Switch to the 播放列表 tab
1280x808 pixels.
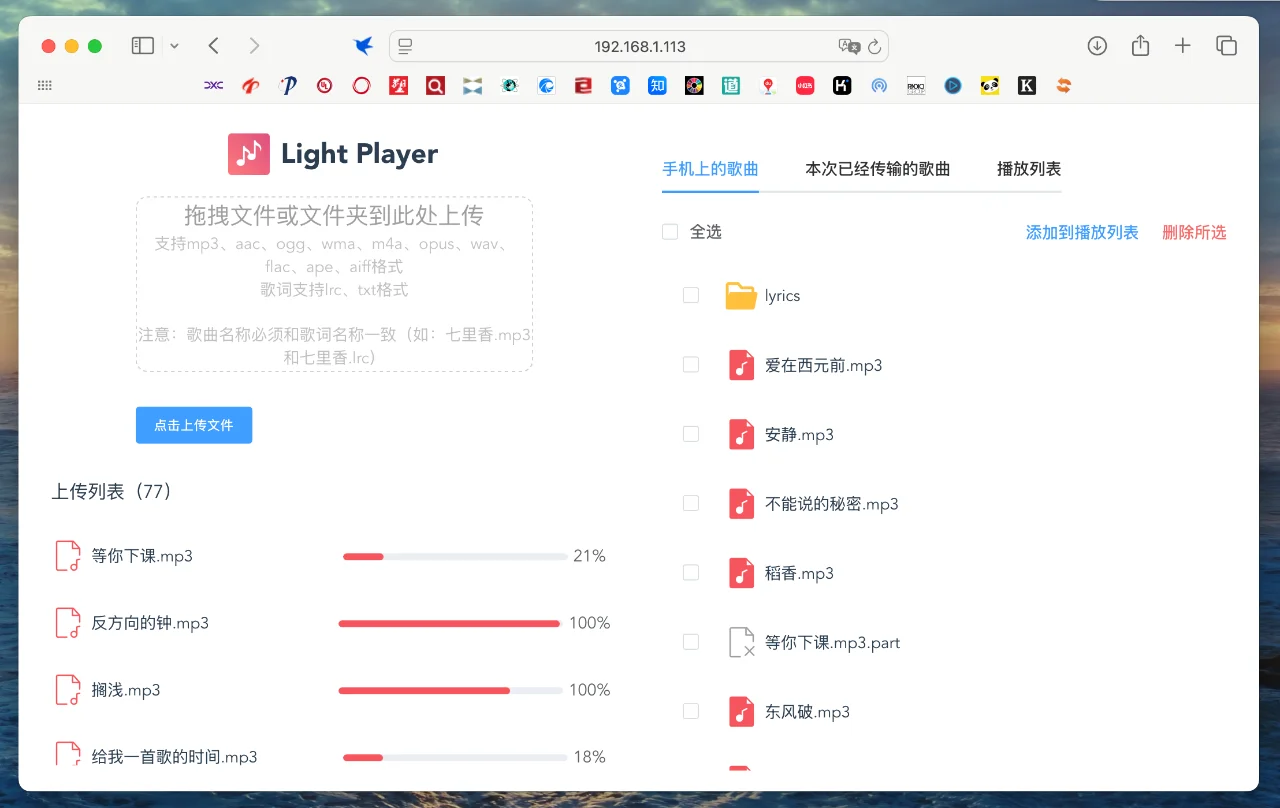(x=1028, y=169)
